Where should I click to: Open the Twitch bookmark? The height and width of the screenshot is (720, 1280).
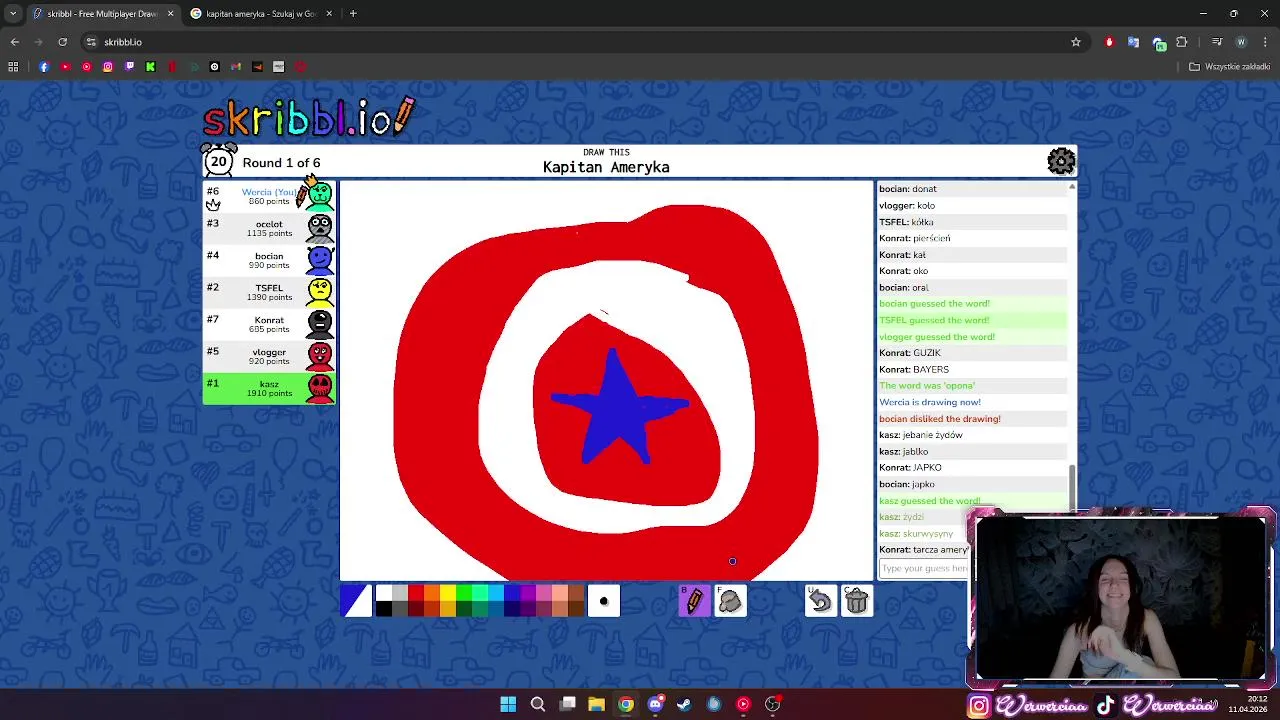click(129, 67)
